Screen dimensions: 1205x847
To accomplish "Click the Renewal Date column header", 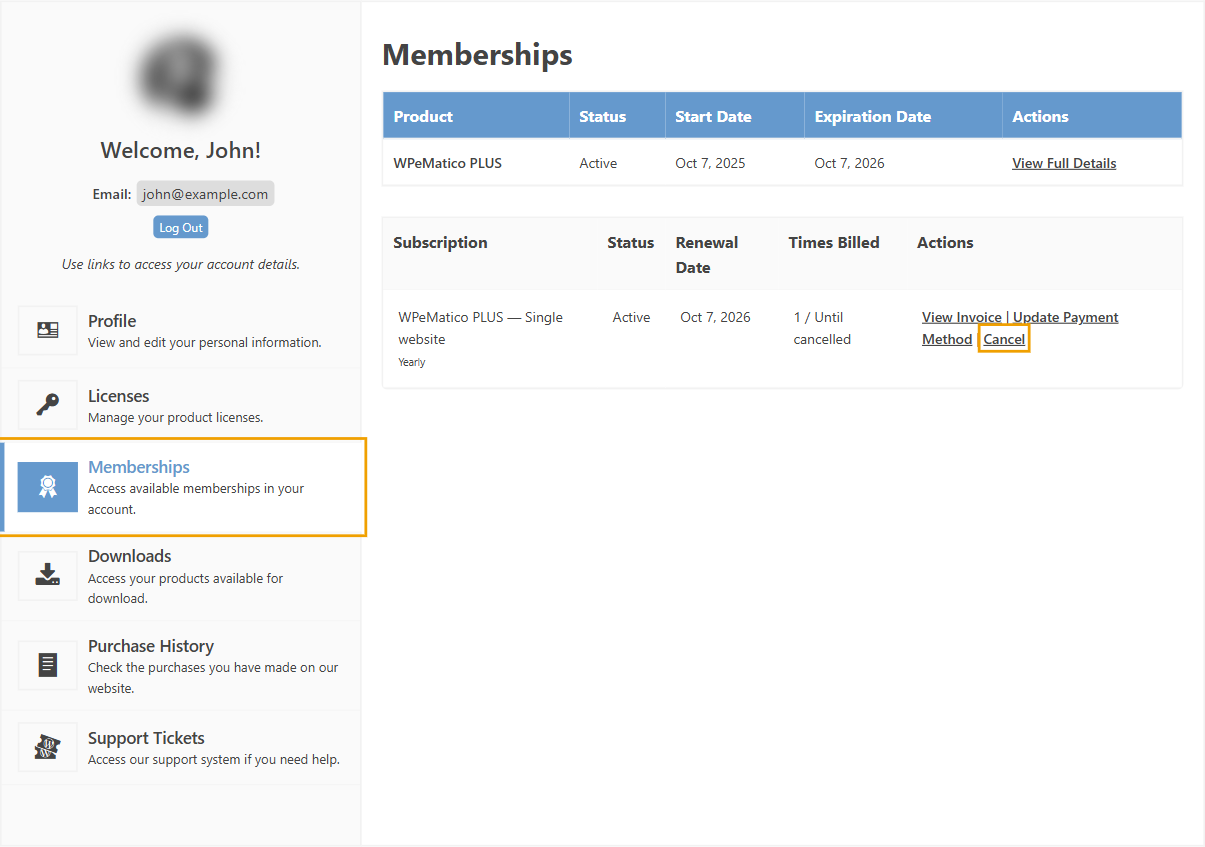I will point(707,255).
